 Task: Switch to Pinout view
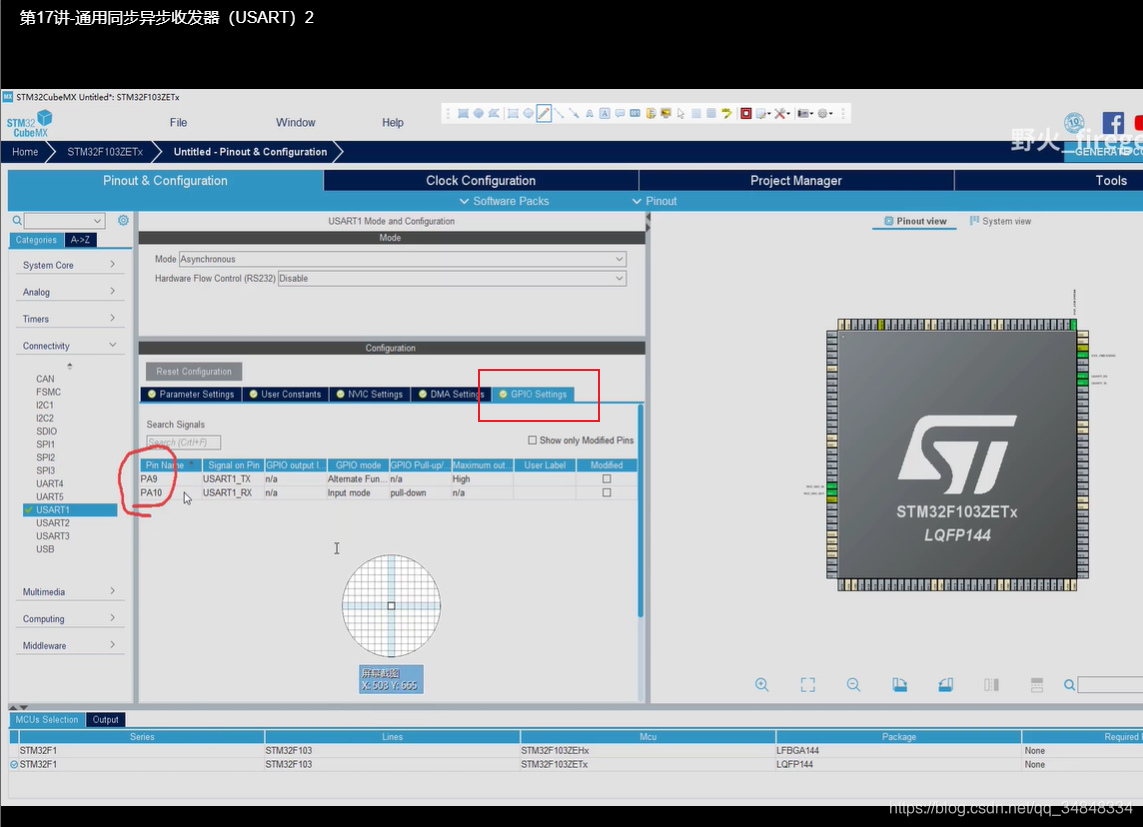915,222
